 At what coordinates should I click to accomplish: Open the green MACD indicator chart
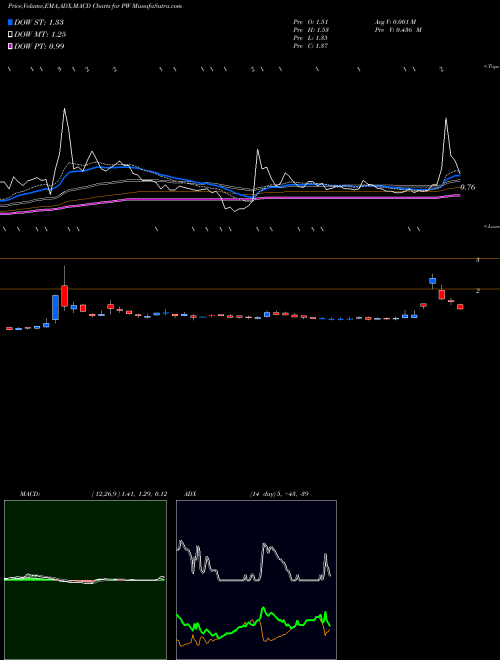85,580
